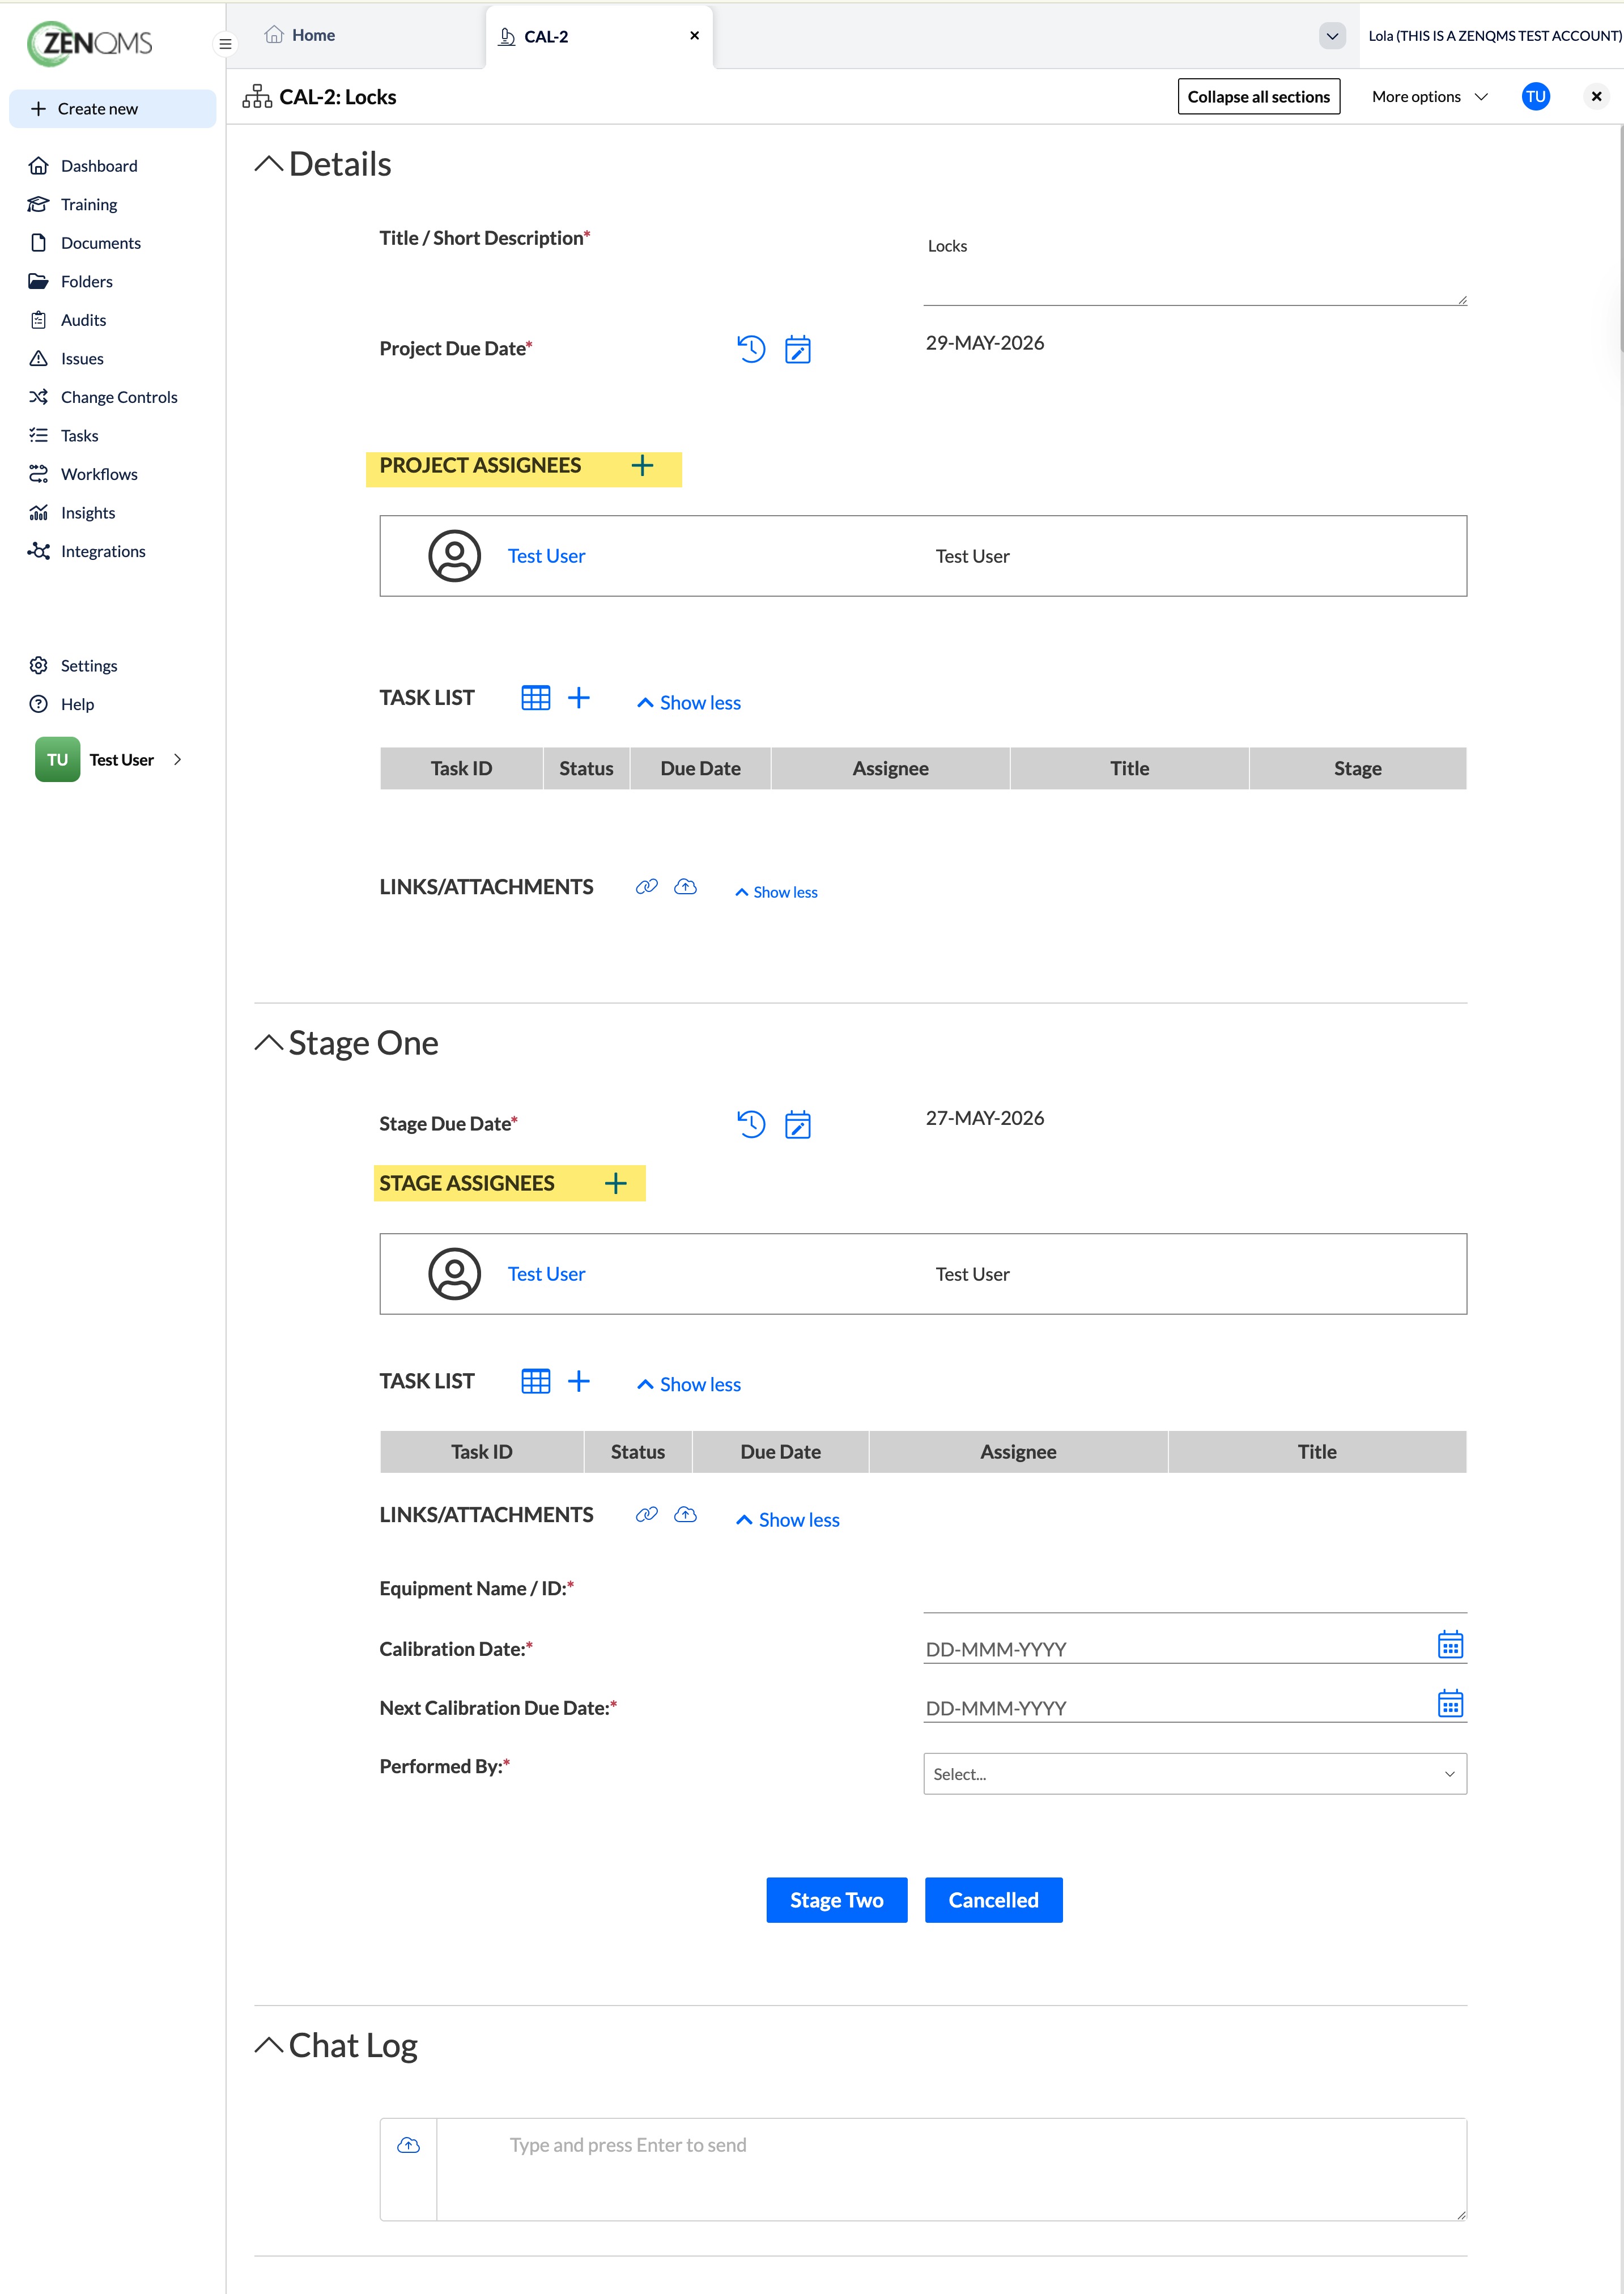The image size is (1624, 2294).
Task: Add a task in Stage One task list
Action: (578, 1381)
